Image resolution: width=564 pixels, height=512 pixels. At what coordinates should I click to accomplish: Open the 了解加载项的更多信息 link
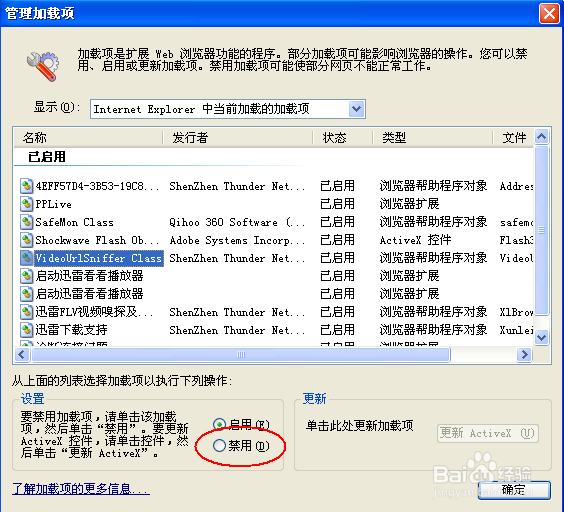pos(81,489)
